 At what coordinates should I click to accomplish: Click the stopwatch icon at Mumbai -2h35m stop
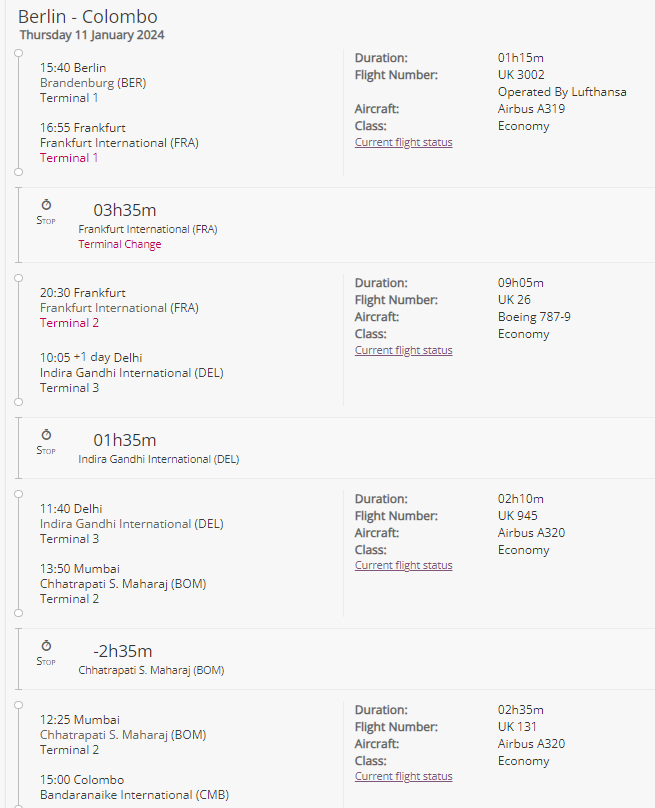46,646
